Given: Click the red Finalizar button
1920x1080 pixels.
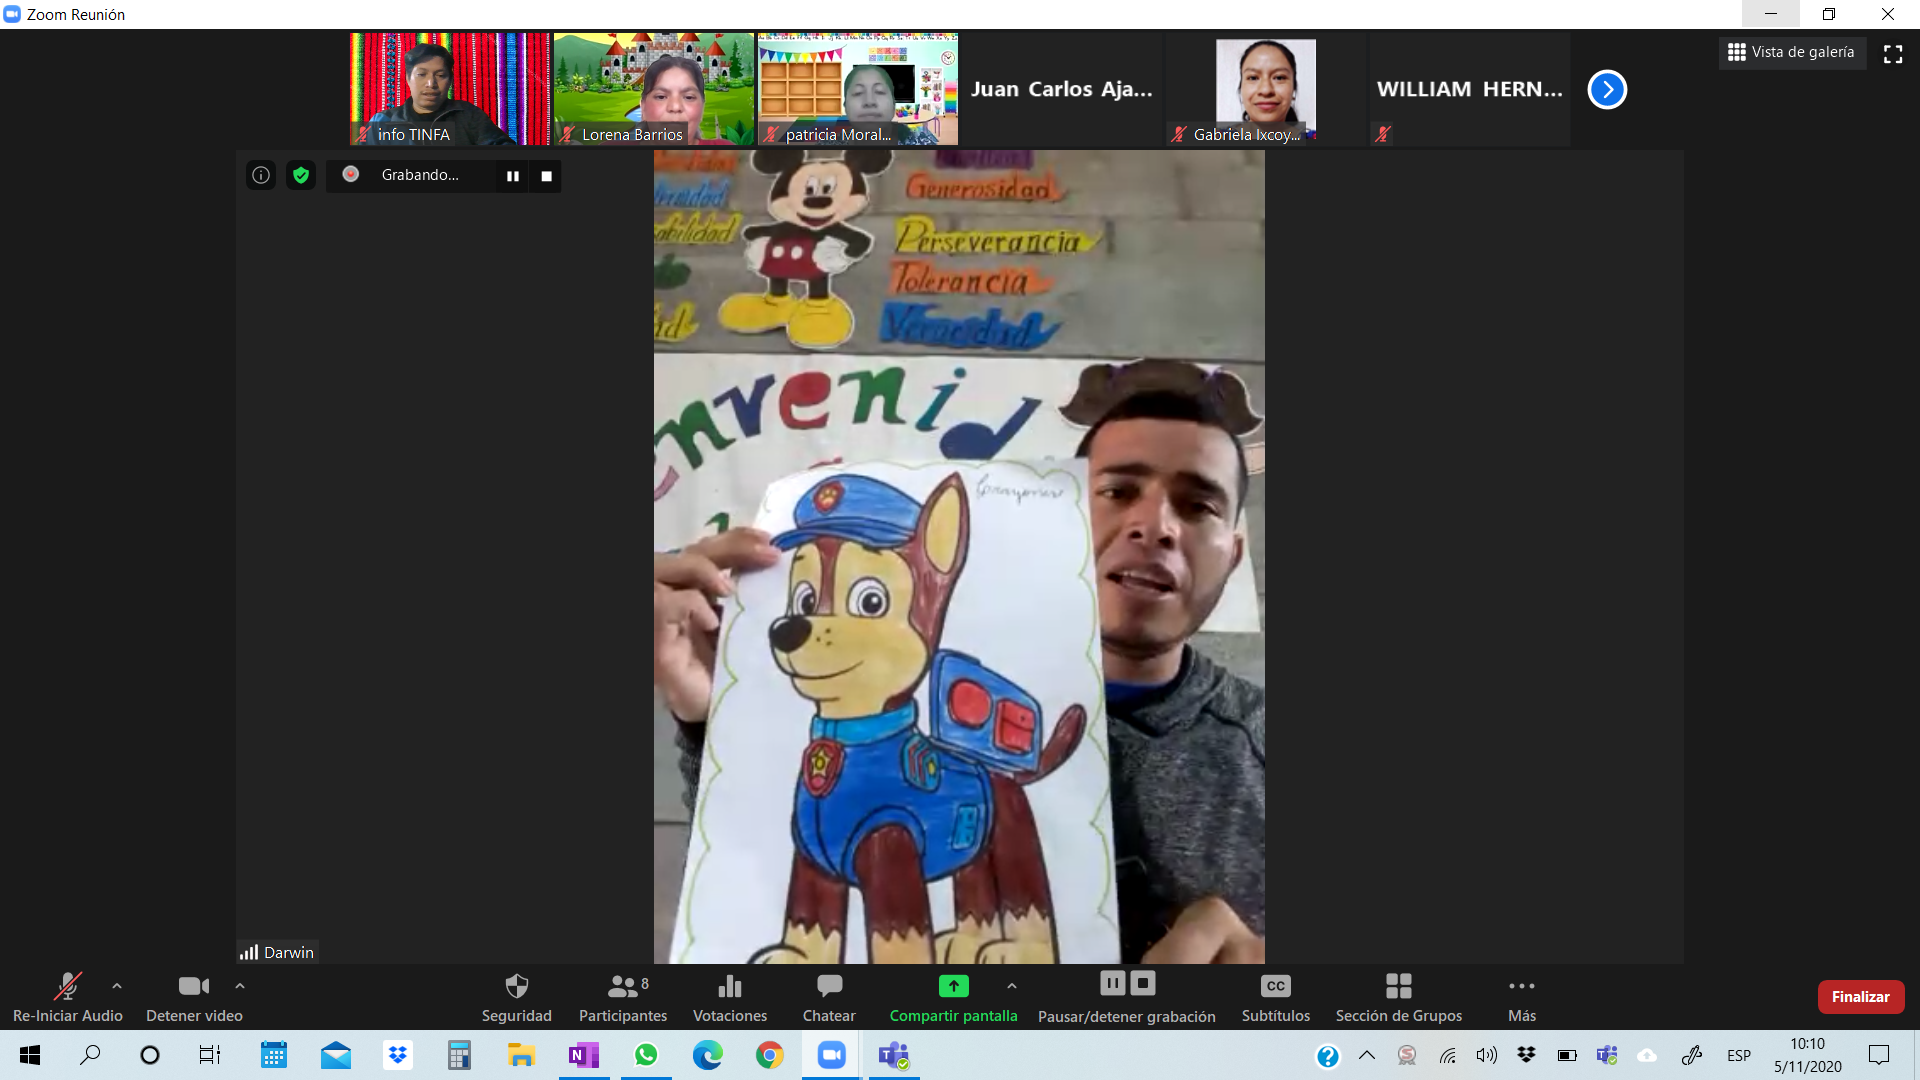Looking at the screenshot, I should [x=1860, y=996].
